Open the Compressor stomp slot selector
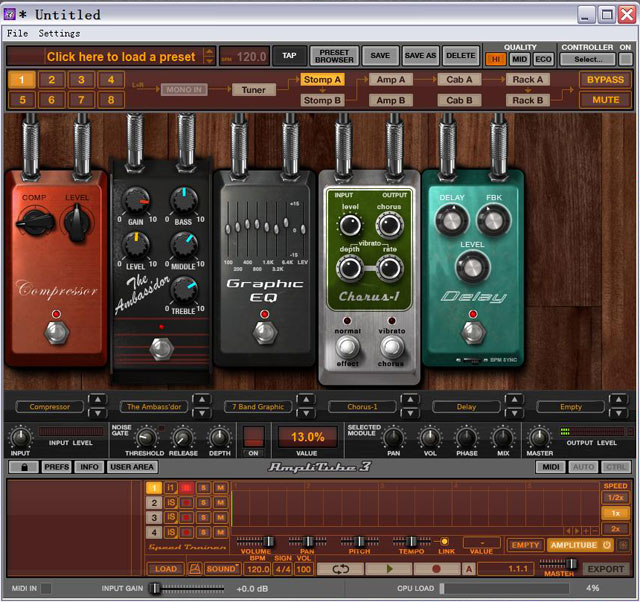The height and width of the screenshot is (602, 640). (x=49, y=407)
